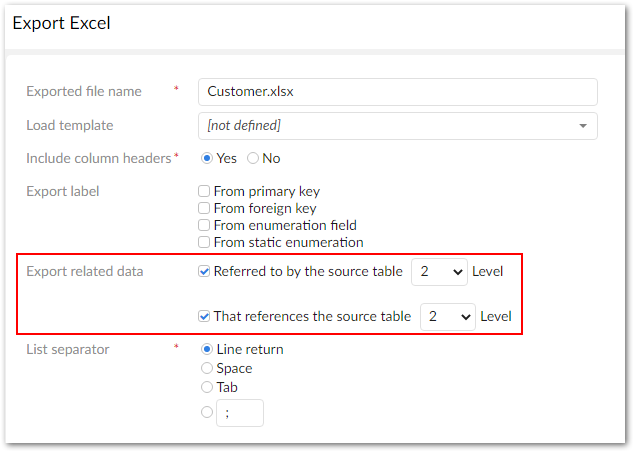Screen dimensions: 634x452
Task: Open level dropdown for That references
Action: 447,316
